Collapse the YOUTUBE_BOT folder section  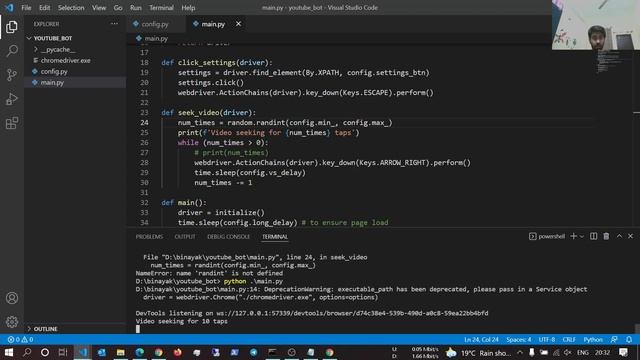coord(75,38)
